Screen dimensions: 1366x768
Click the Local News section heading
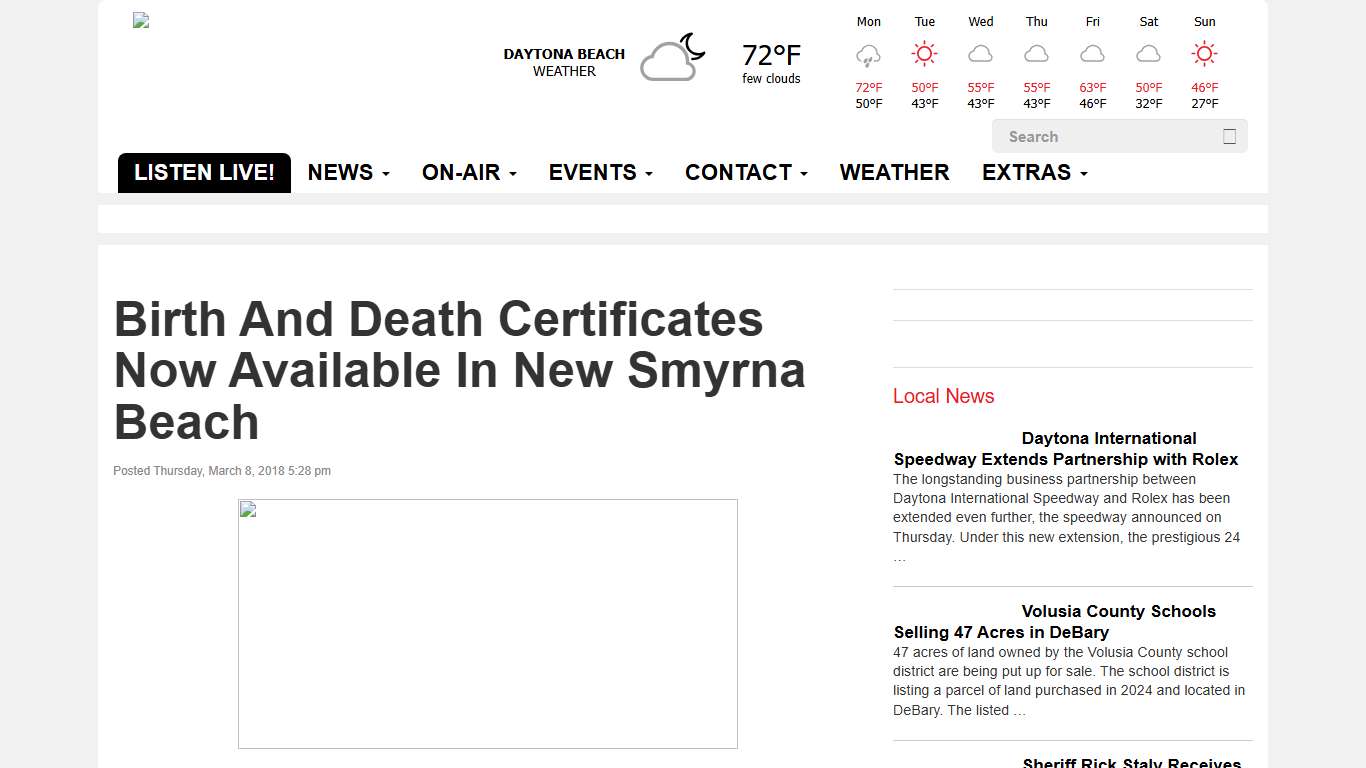coord(943,396)
